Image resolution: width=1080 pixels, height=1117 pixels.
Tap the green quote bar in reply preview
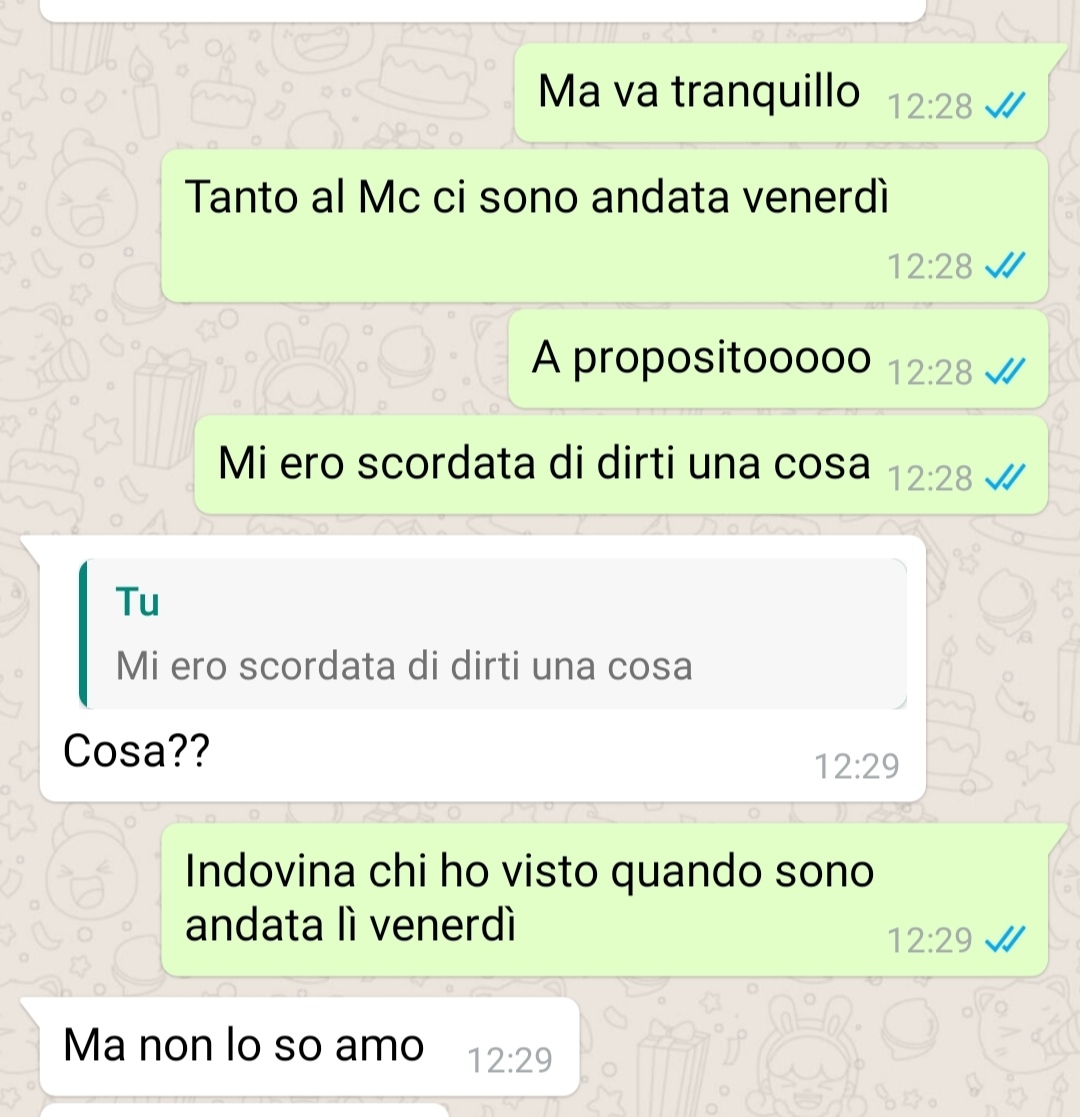[83, 634]
